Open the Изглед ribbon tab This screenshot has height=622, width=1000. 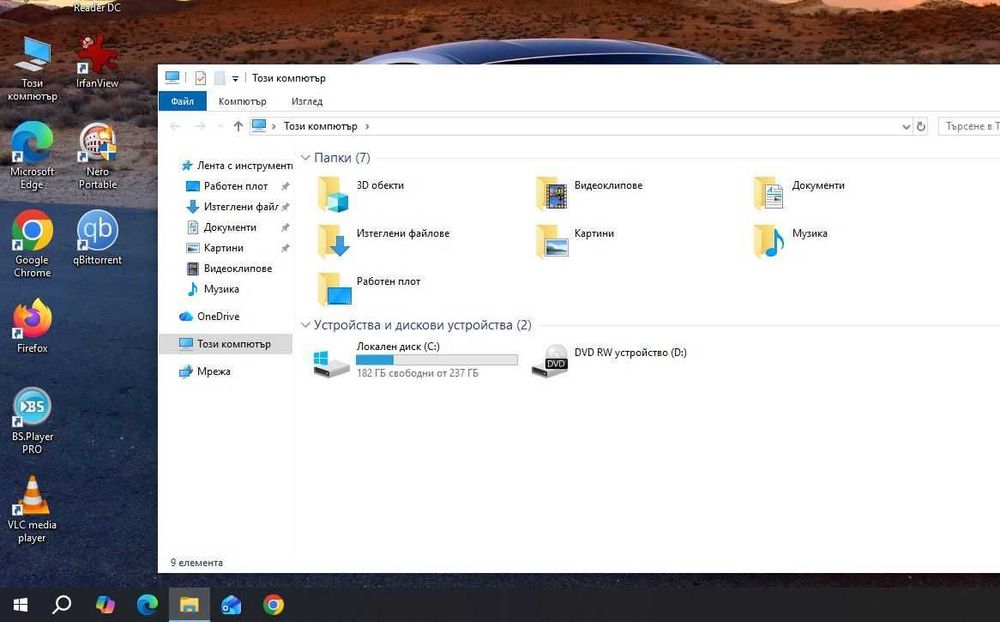[307, 101]
